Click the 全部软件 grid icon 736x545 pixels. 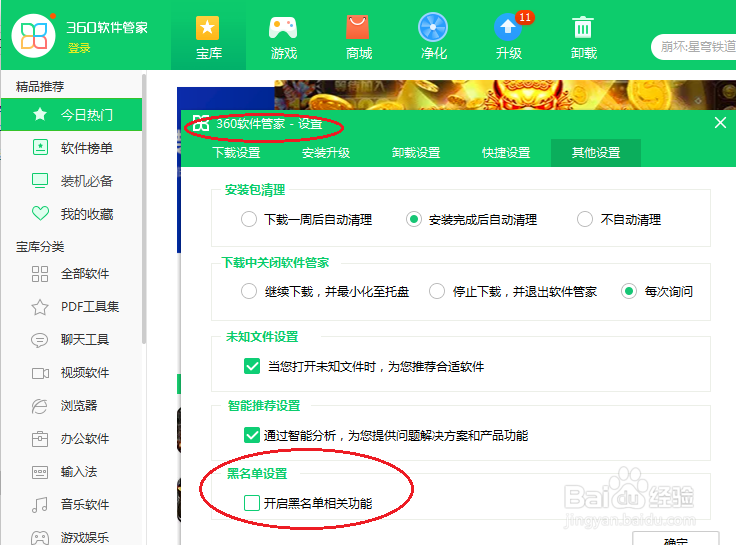40,274
